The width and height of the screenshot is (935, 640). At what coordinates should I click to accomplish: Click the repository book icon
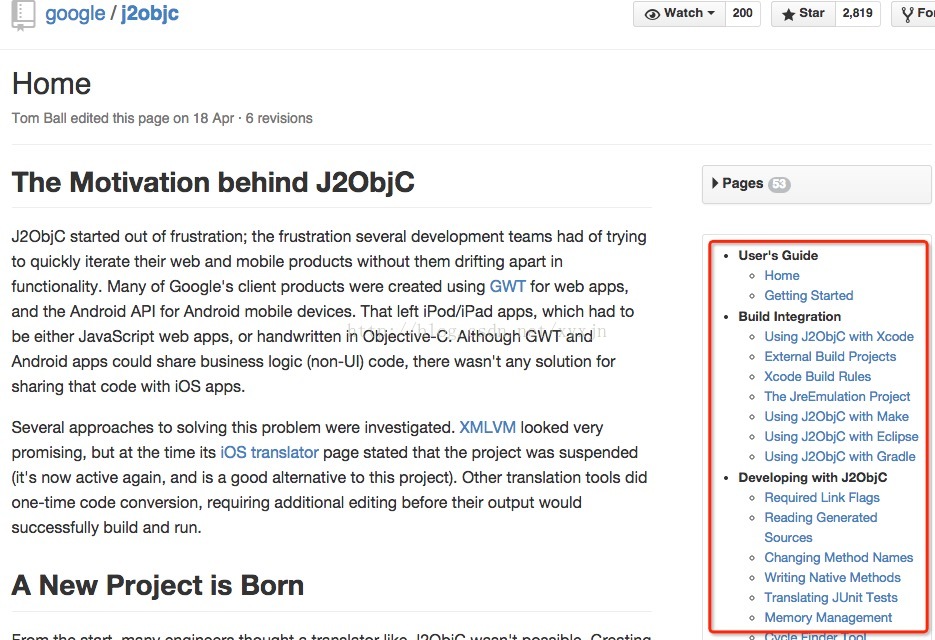[23, 15]
